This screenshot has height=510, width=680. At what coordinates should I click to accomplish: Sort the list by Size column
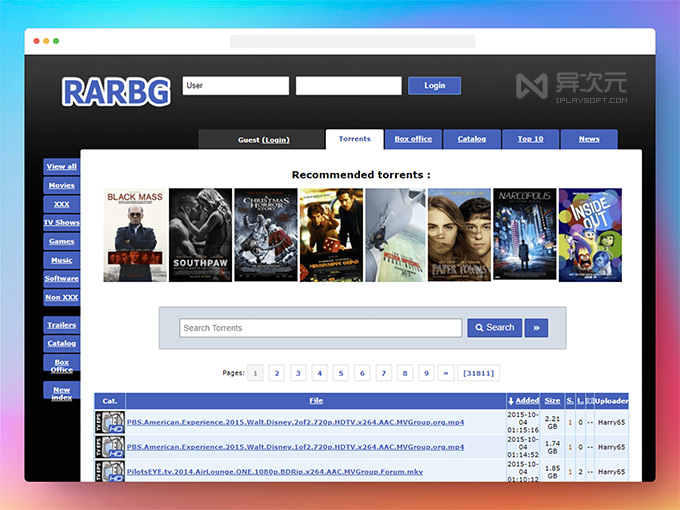point(553,400)
